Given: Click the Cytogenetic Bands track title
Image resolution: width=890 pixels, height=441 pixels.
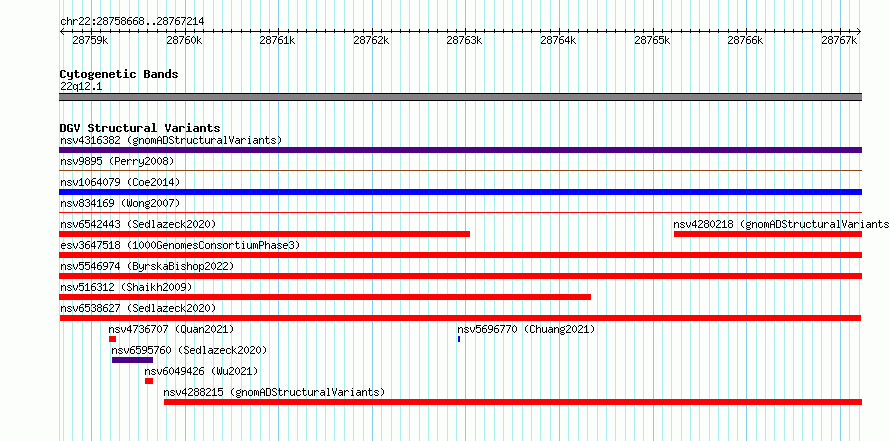Looking at the screenshot, I should tap(119, 74).
